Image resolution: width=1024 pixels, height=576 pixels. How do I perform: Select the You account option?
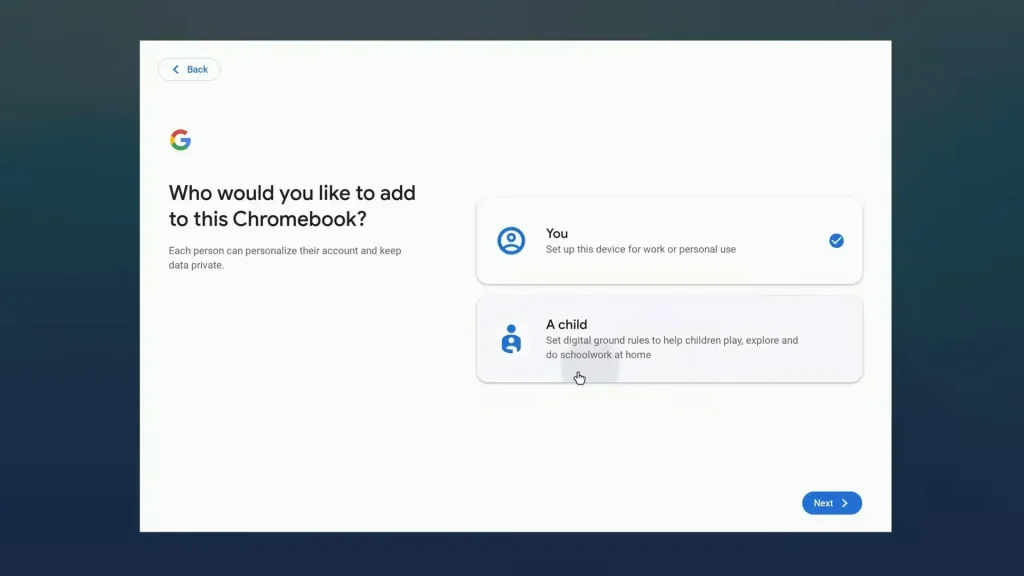point(668,240)
